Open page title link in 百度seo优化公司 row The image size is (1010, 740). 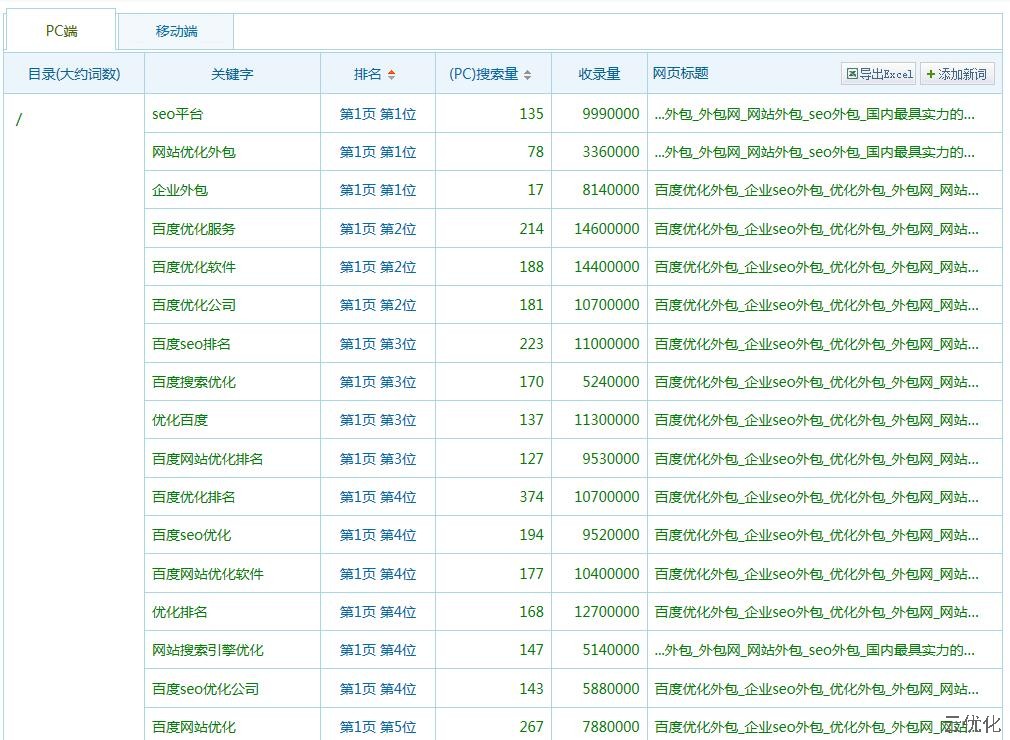tap(817, 688)
